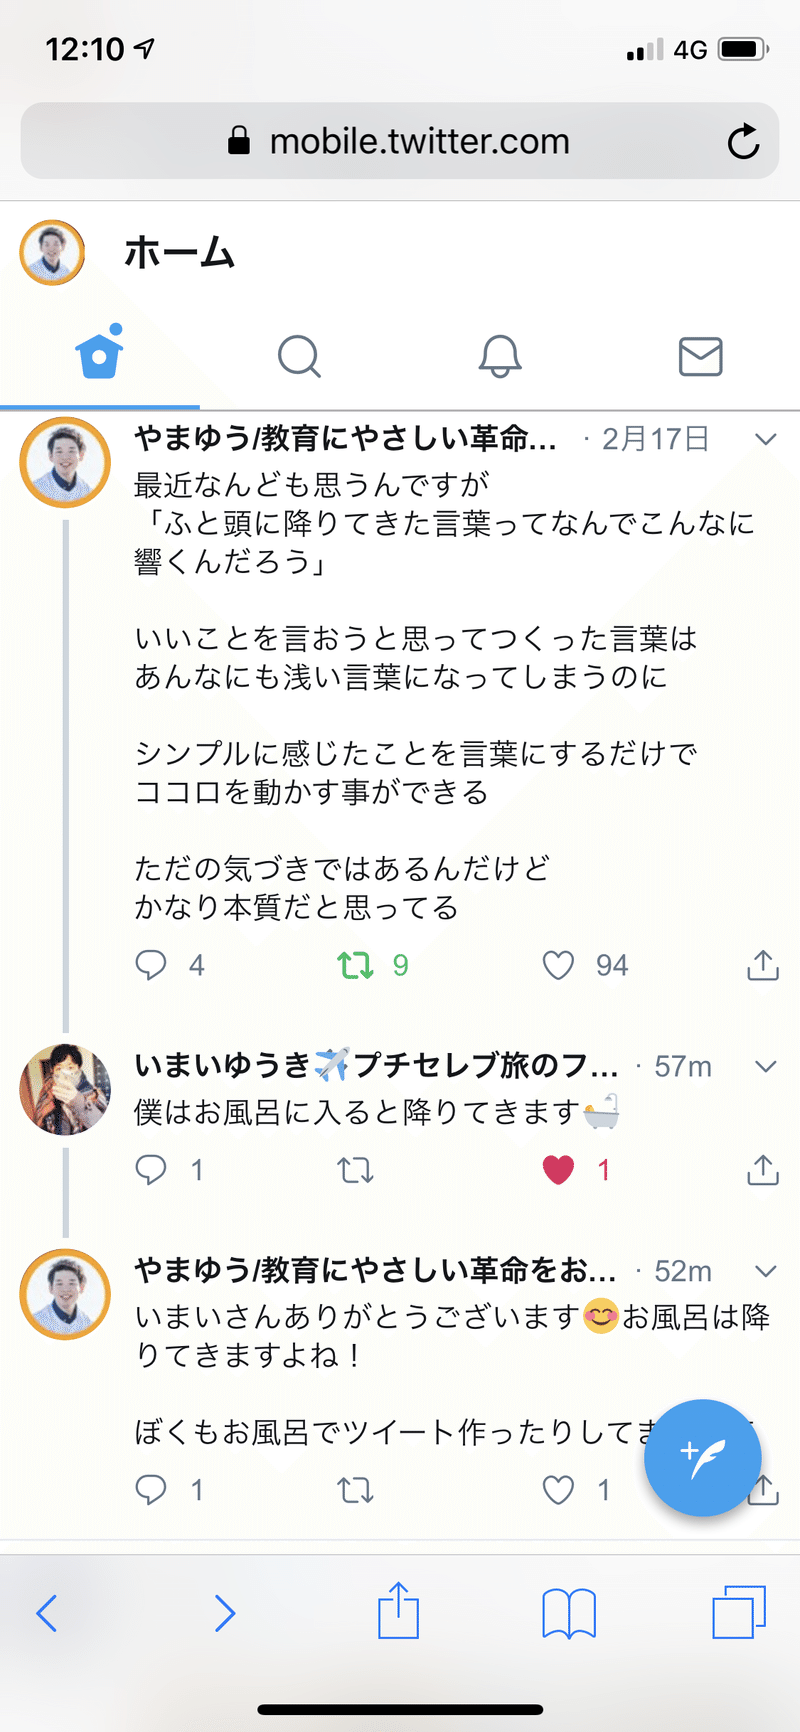Switch to the Search tab
This screenshot has width=800, height=1732.
(x=299, y=356)
